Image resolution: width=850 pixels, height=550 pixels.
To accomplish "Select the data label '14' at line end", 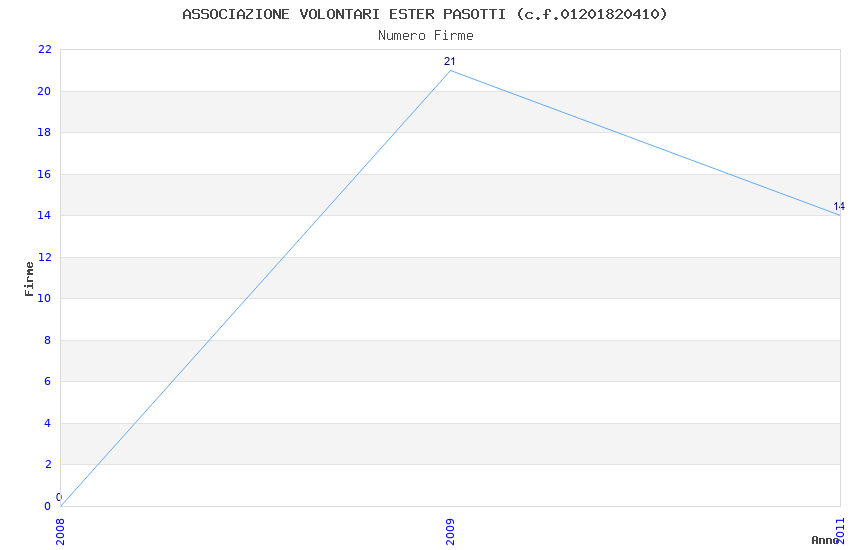I will (x=839, y=206).
